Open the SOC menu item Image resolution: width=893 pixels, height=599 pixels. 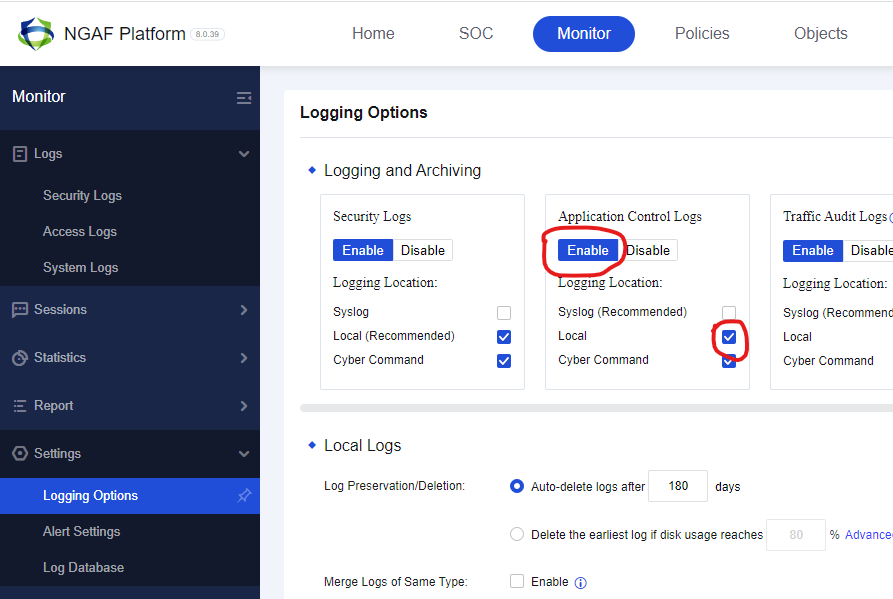[x=475, y=33]
